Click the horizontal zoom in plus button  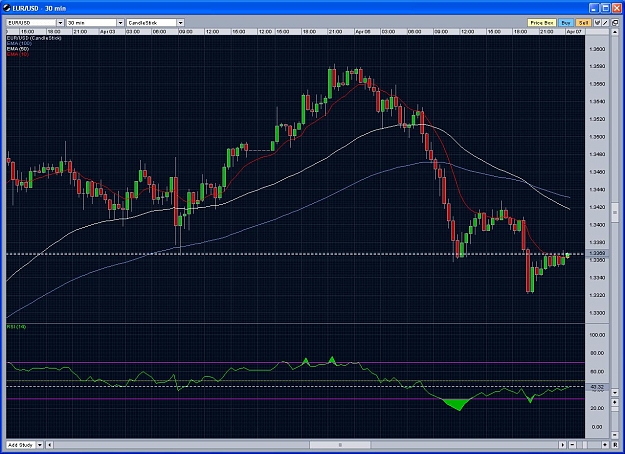coord(605,445)
